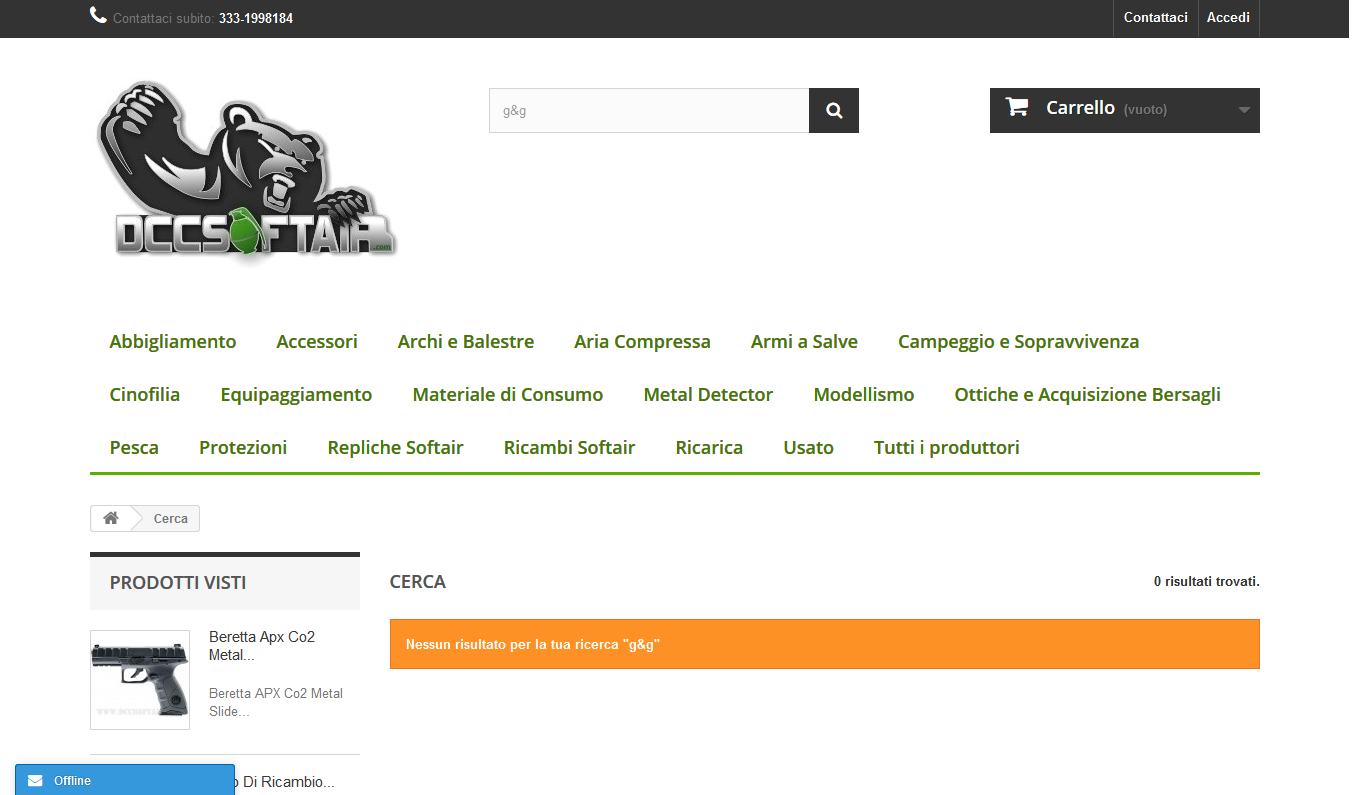Open Ottiche e Acquisizione Bersagli category

tap(1088, 394)
